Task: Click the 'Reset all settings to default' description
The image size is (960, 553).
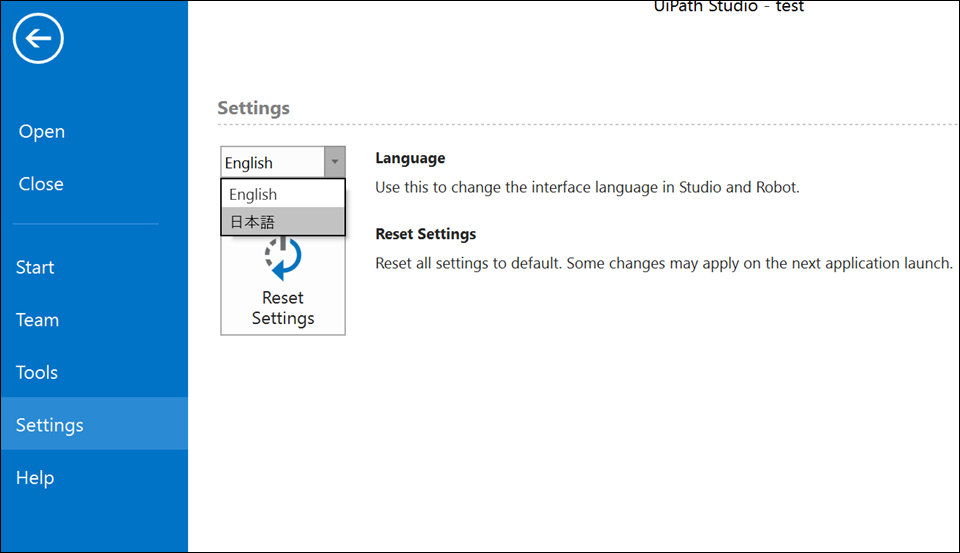Action: coord(664,263)
